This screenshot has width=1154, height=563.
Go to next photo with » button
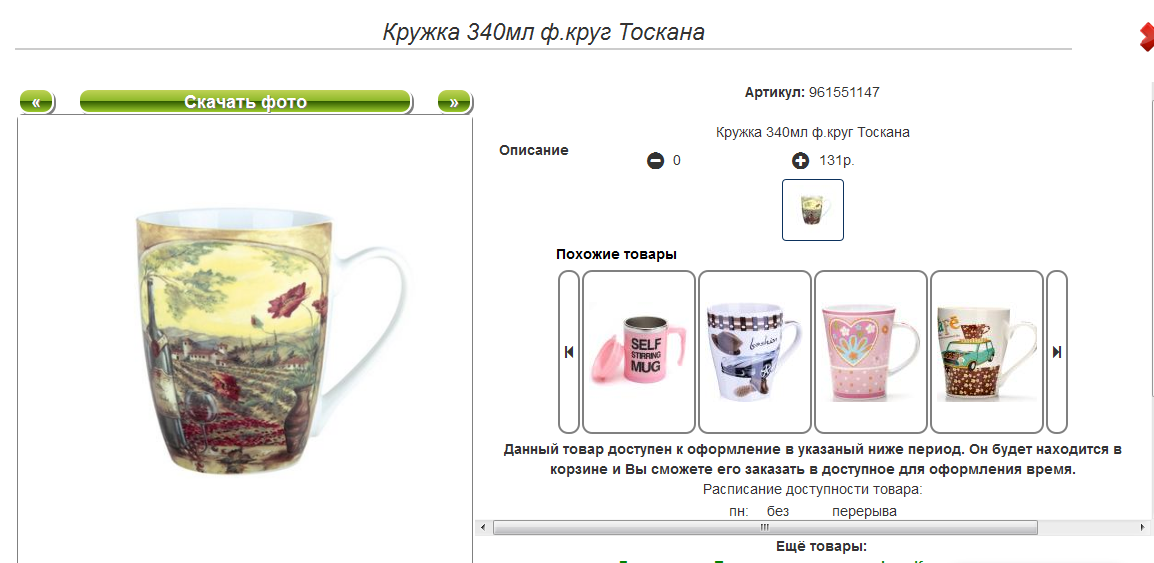click(x=454, y=102)
